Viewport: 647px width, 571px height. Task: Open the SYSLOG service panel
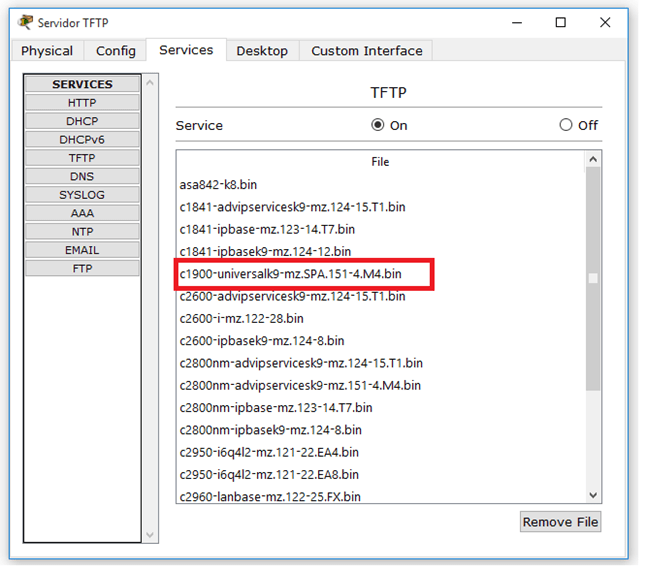click(82, 195)
